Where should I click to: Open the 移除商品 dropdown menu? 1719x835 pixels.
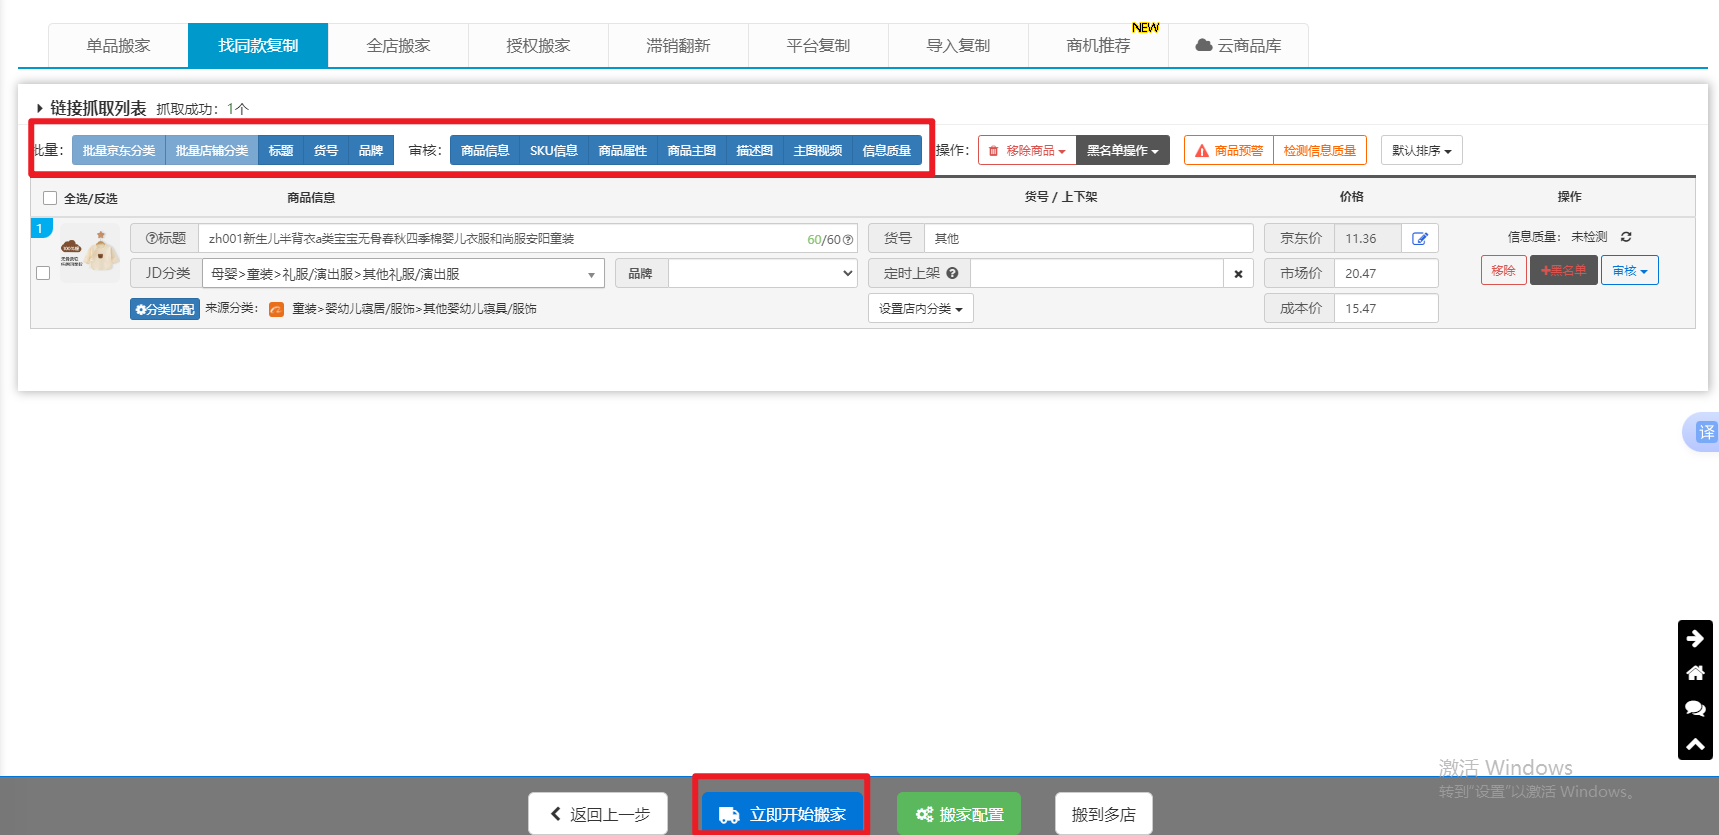1027,151
